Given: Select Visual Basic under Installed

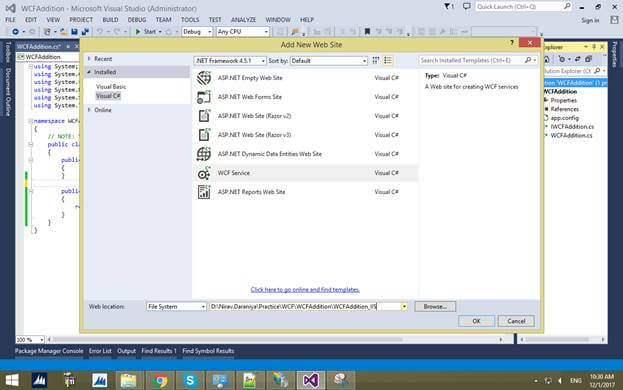Looking at the screenshot, I should 111,87.
